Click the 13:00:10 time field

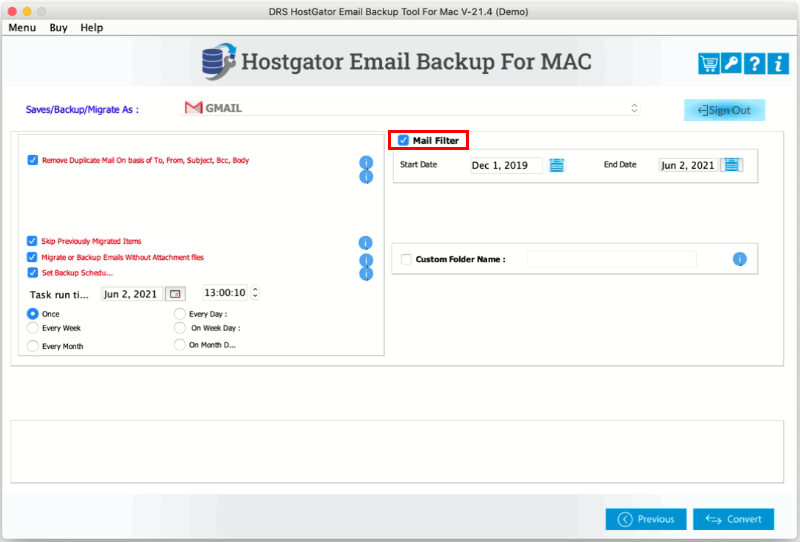pos(226,292)
